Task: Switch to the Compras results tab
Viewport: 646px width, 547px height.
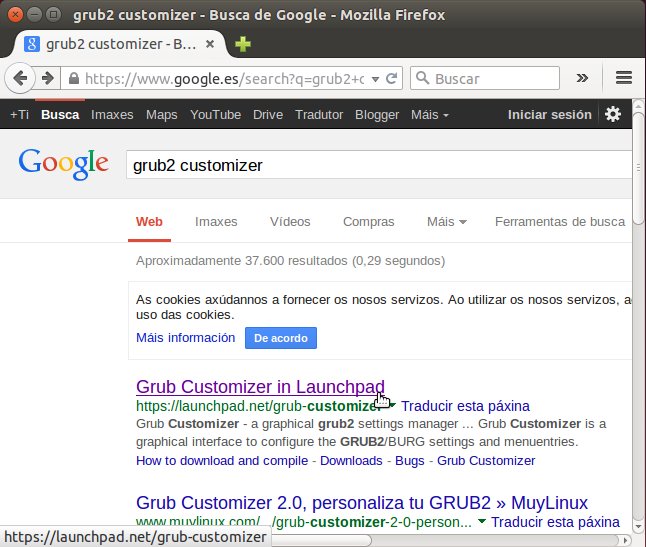Action: [368, 222]
